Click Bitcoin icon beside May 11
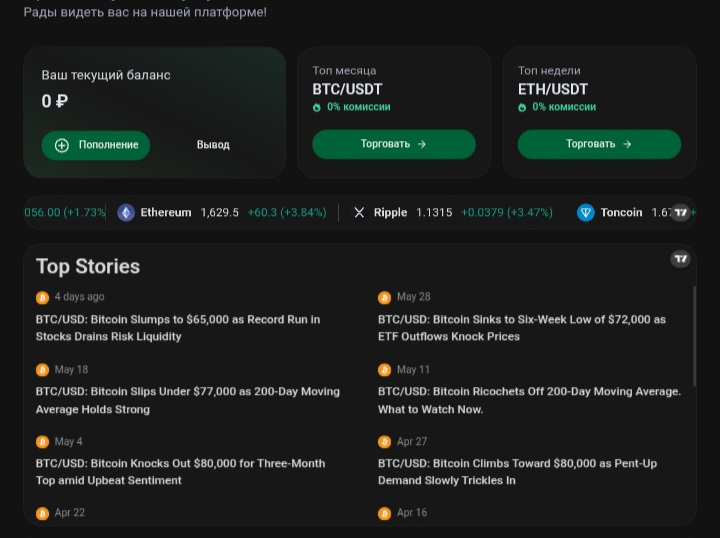 coord(384,370)
